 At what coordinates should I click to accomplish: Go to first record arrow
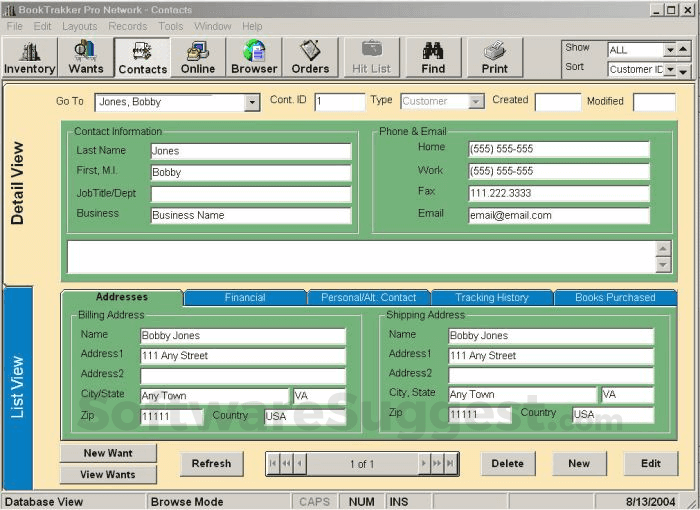pyautogui.click(x=273, y=464)
